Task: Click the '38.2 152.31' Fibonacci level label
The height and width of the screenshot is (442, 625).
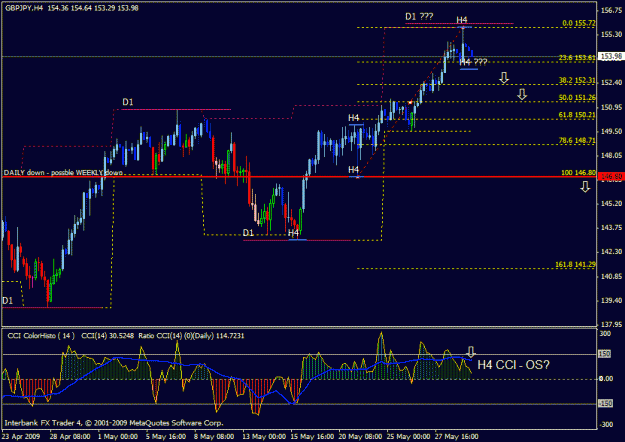Action: click(577, 80)
